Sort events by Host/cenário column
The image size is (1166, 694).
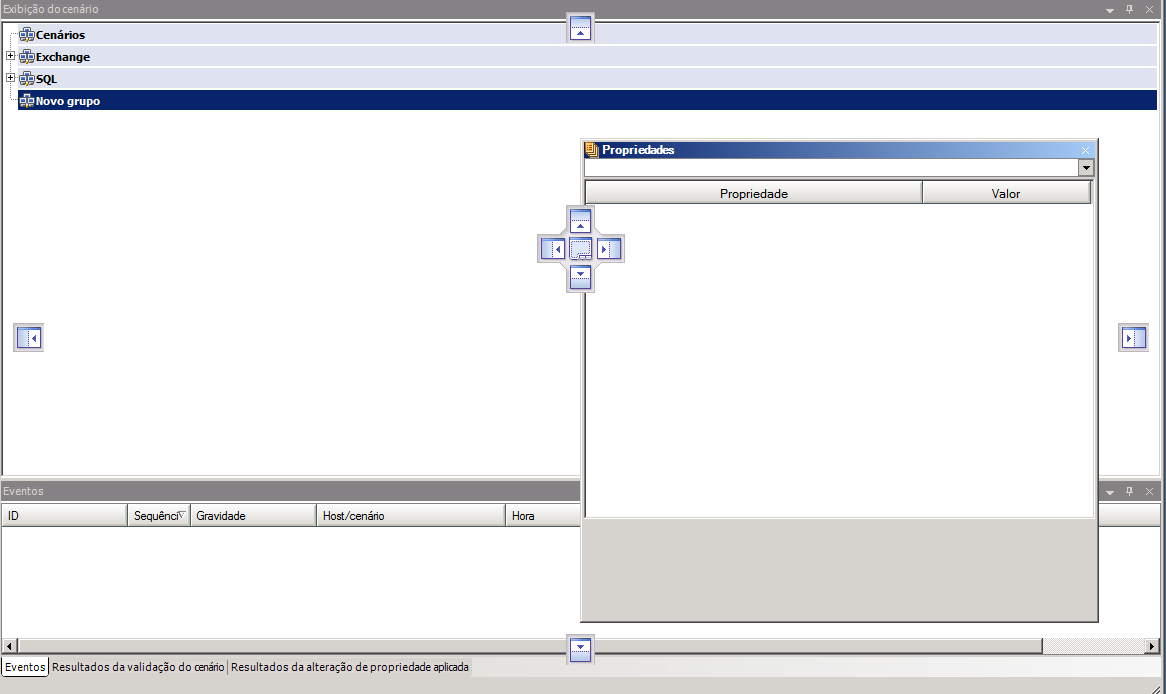(411, 515)
